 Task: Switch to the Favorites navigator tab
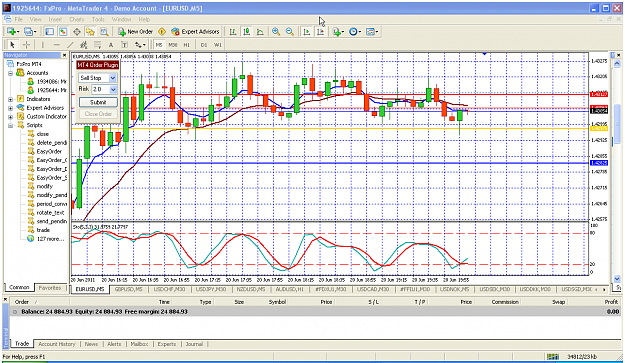(x=50, y=287)
